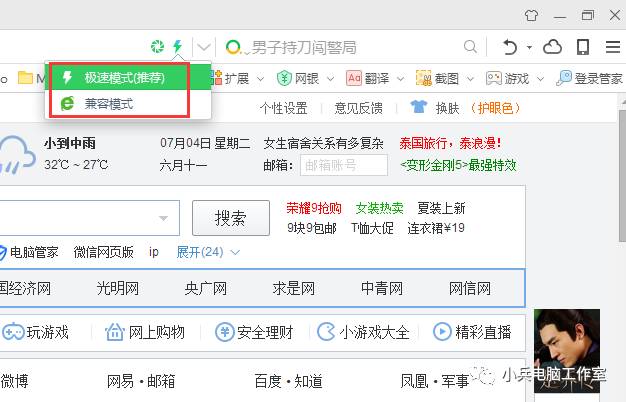Expand the 截图 dropdown arrow
This screenshot has width=626, height=402.
coord(470,79)
